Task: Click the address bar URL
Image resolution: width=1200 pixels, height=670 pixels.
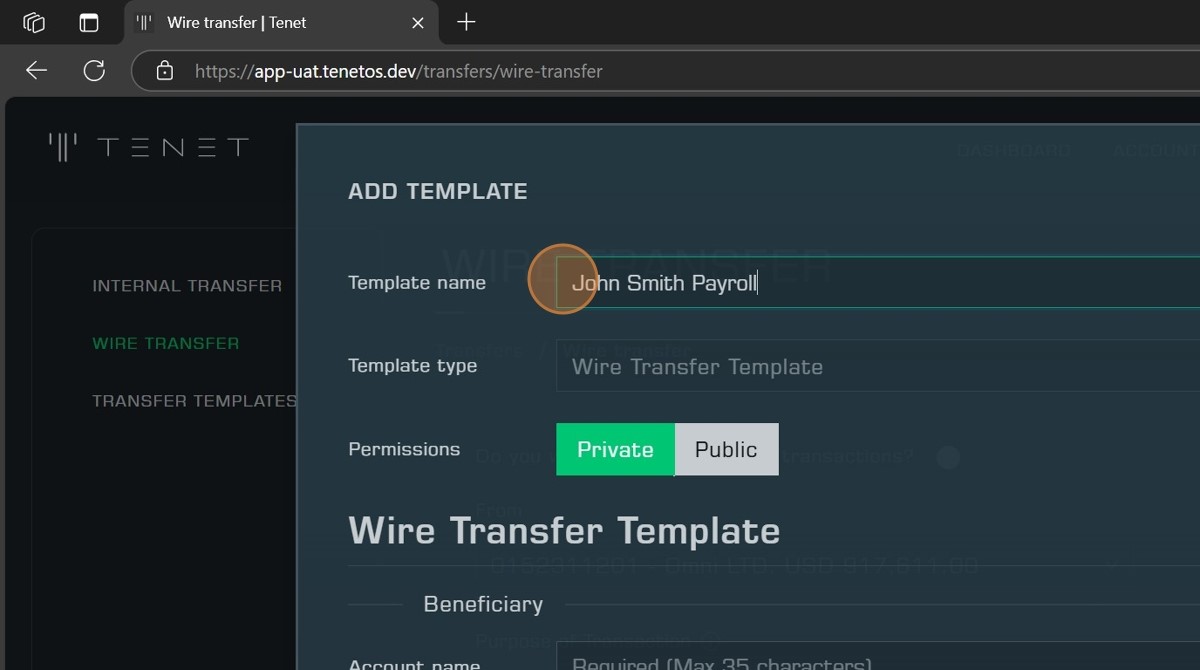Action: tap(398, 71)
